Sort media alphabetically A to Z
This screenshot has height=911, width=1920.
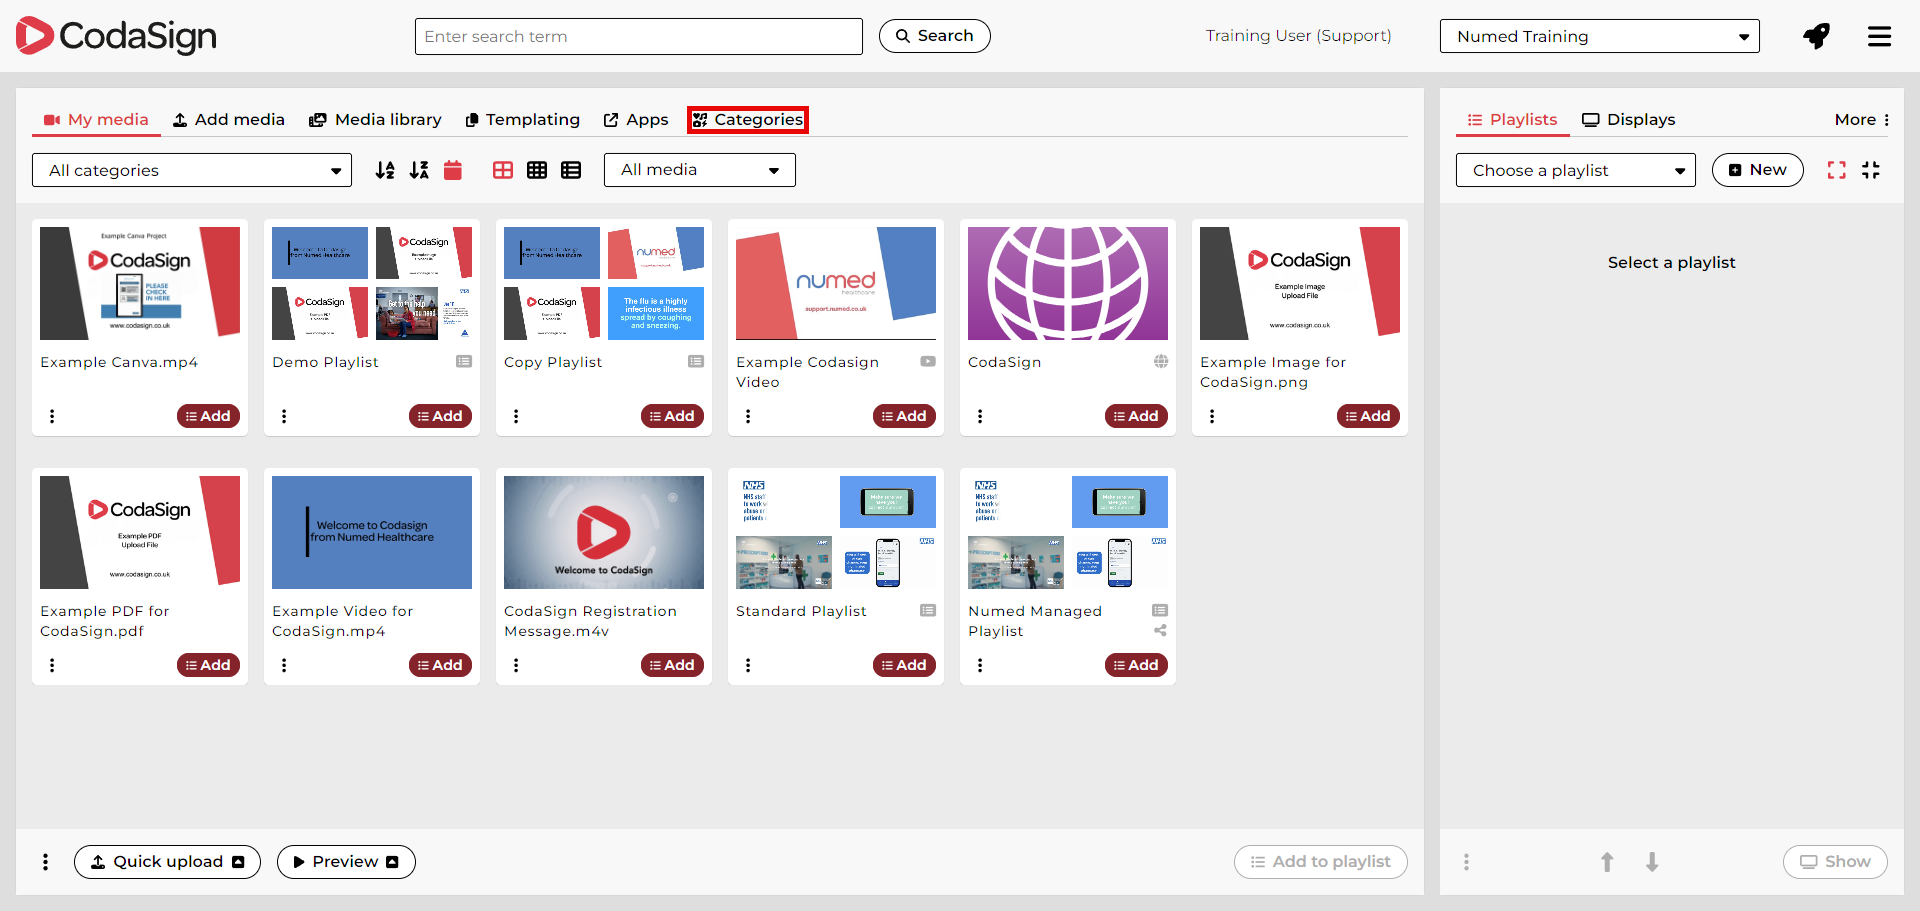[x=385, y=170]
